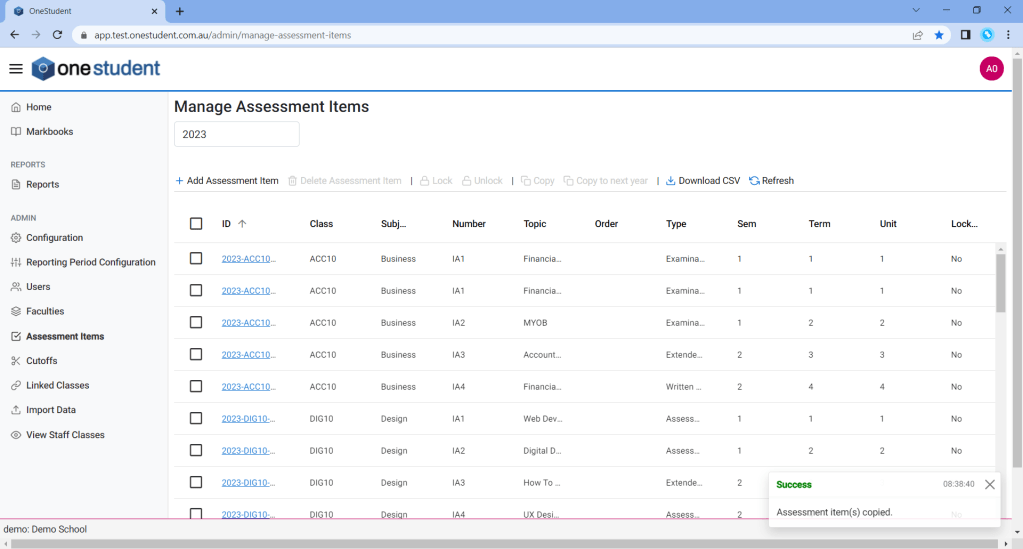Open the 2023 year selector
1023x549 pixels.
click(x=237, y=134)
